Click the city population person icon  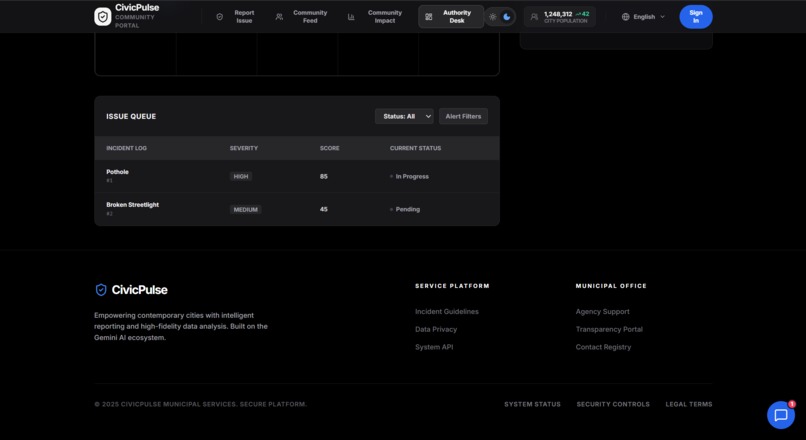[x=534, y=17]
